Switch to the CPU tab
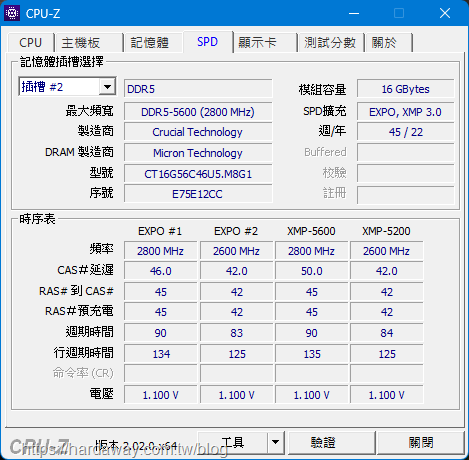Image resolution: width=469 pixels, height=460 pixels. coord(31,43)
